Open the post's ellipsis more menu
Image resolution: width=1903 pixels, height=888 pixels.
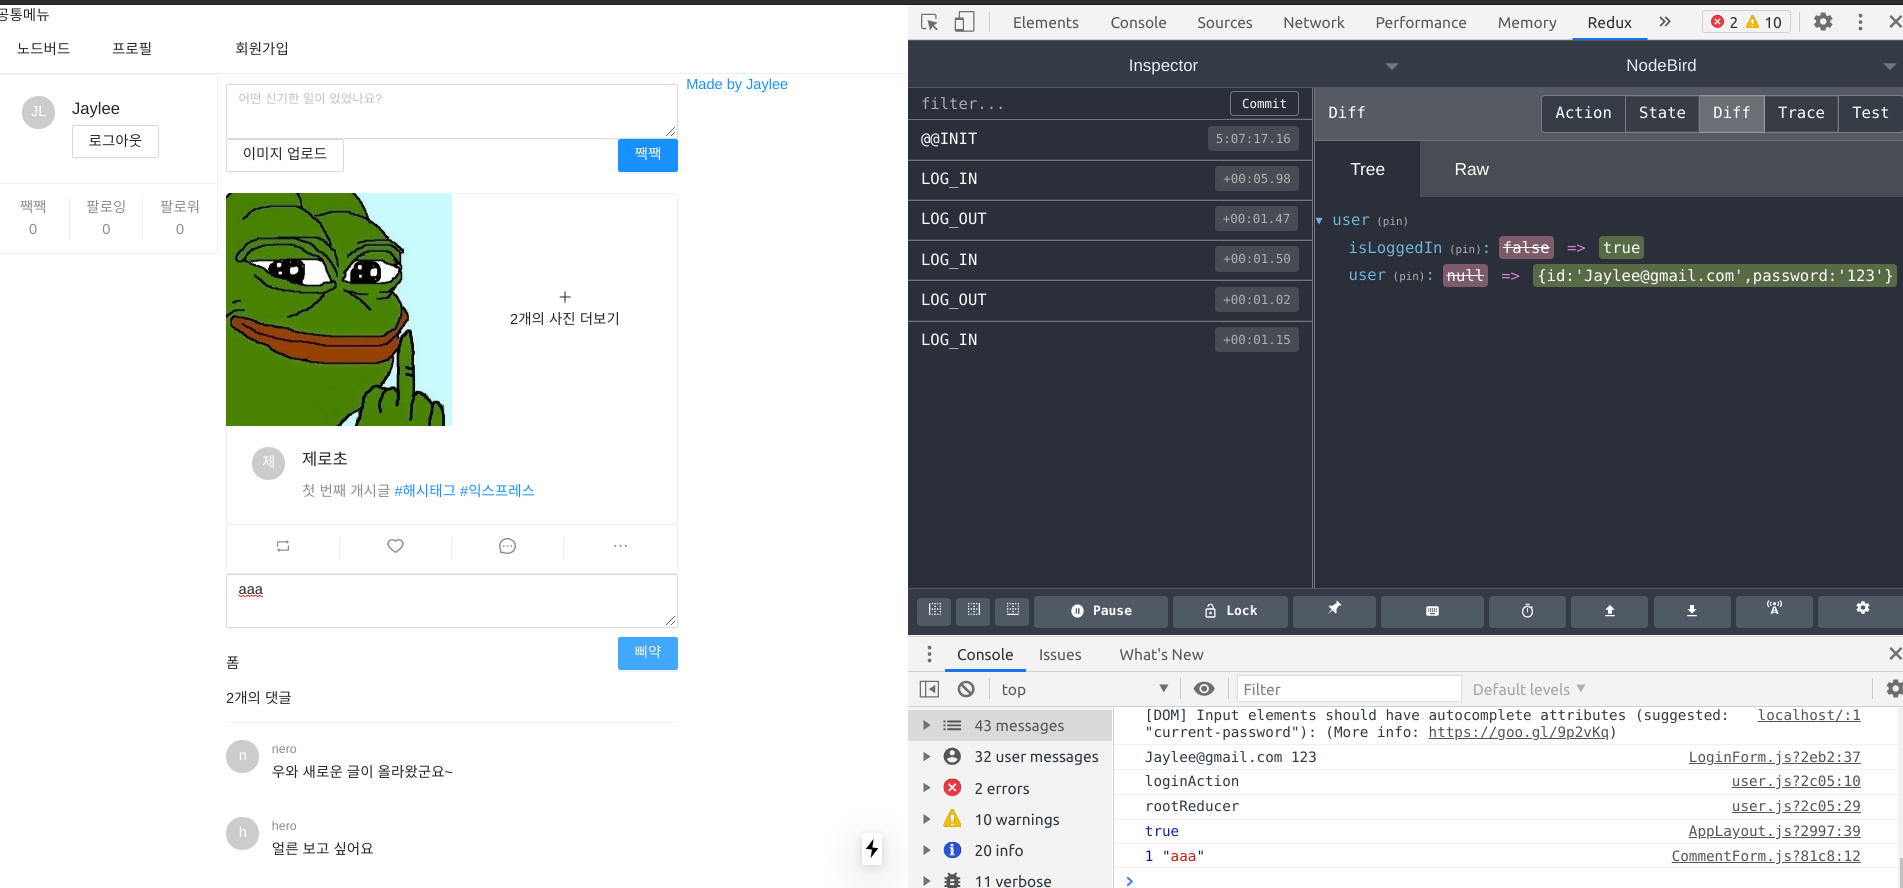pyautogui.click(x=620, y=546)
